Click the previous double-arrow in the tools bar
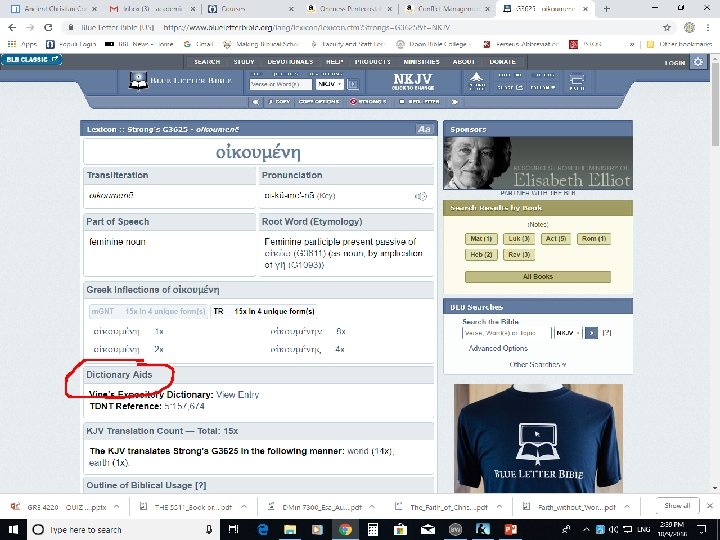This screenshot has width=720, height=540. click(x=255, y=102)
